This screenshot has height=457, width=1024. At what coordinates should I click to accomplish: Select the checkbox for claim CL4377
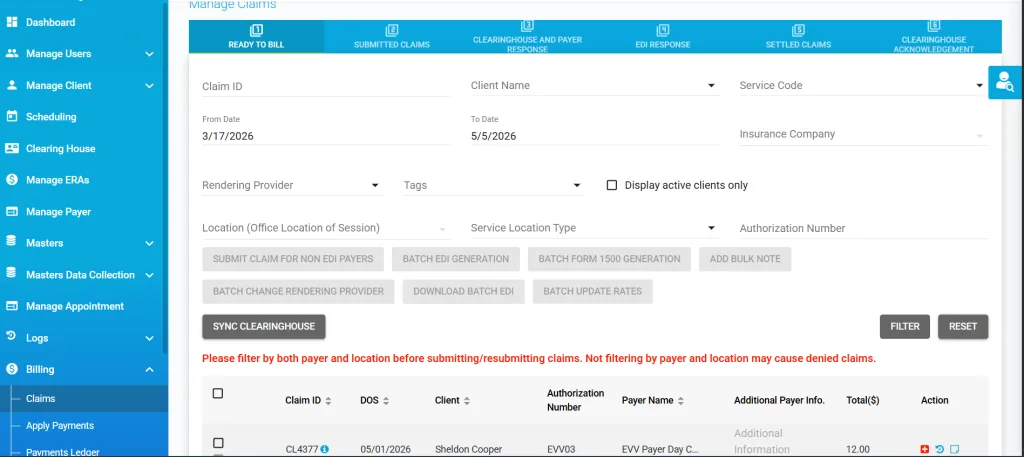click(218, 443)
